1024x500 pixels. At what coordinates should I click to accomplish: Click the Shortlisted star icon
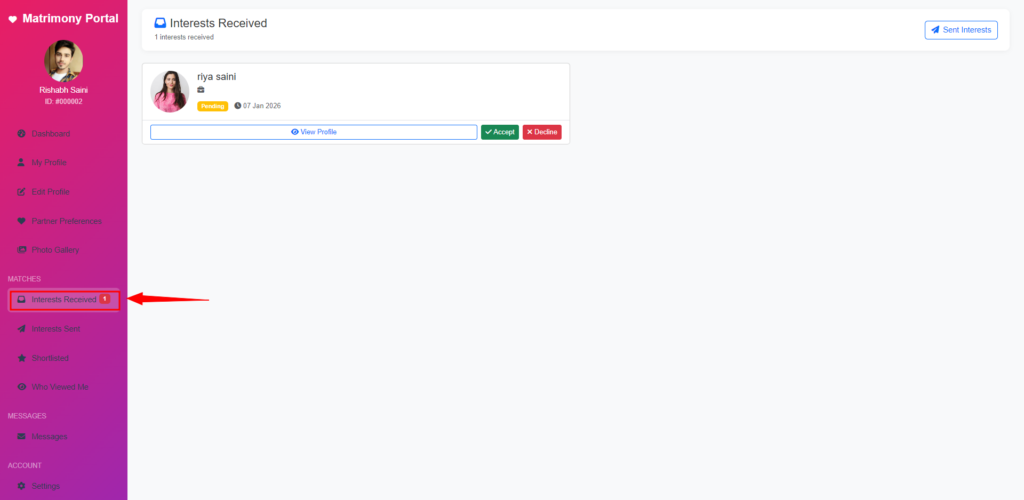[x=21, y=358]
